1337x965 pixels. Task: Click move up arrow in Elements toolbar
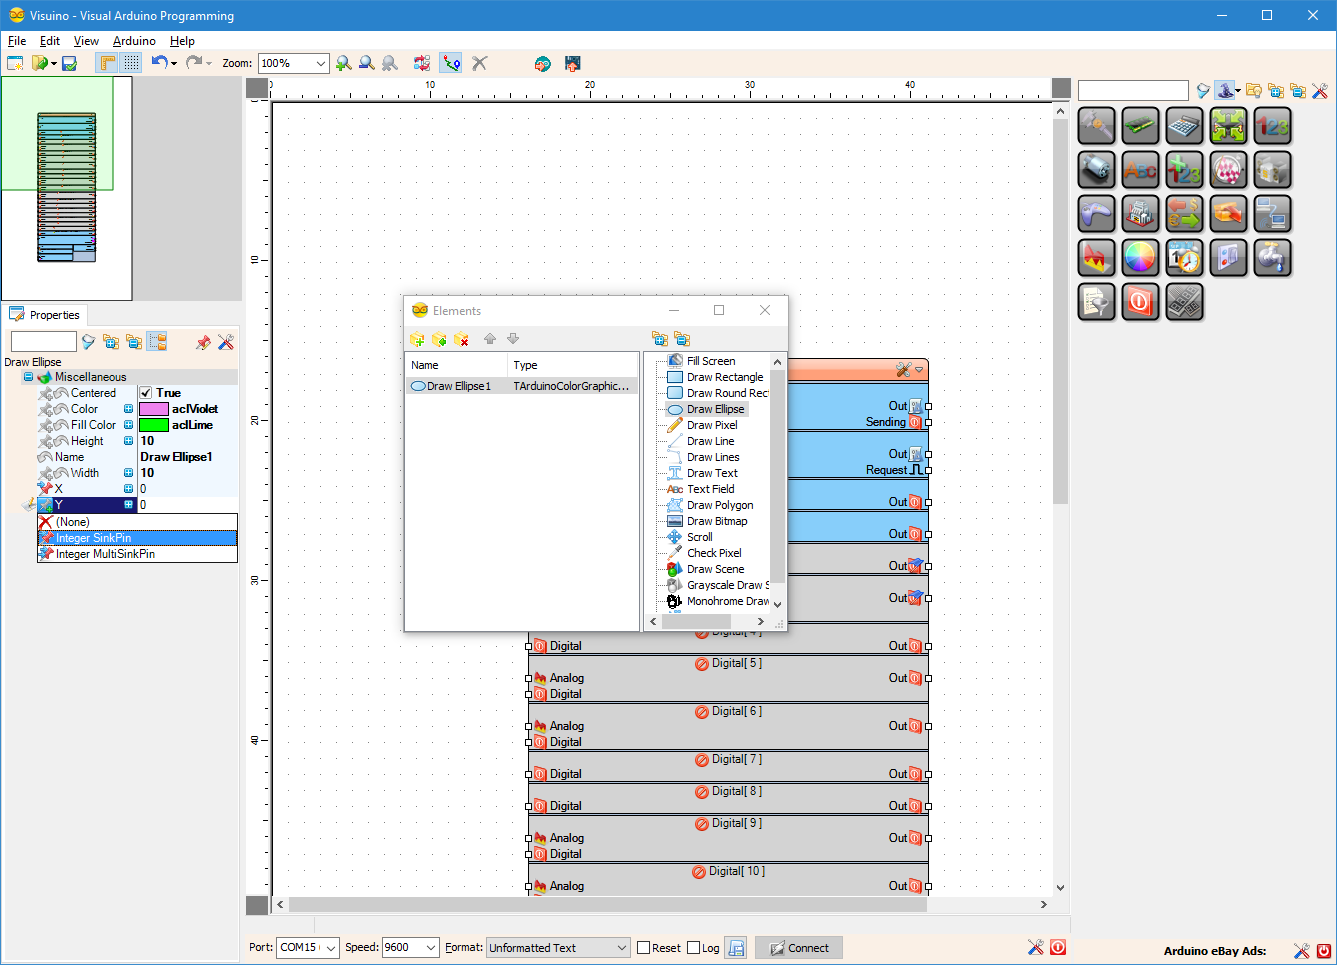tap(490, 339)
